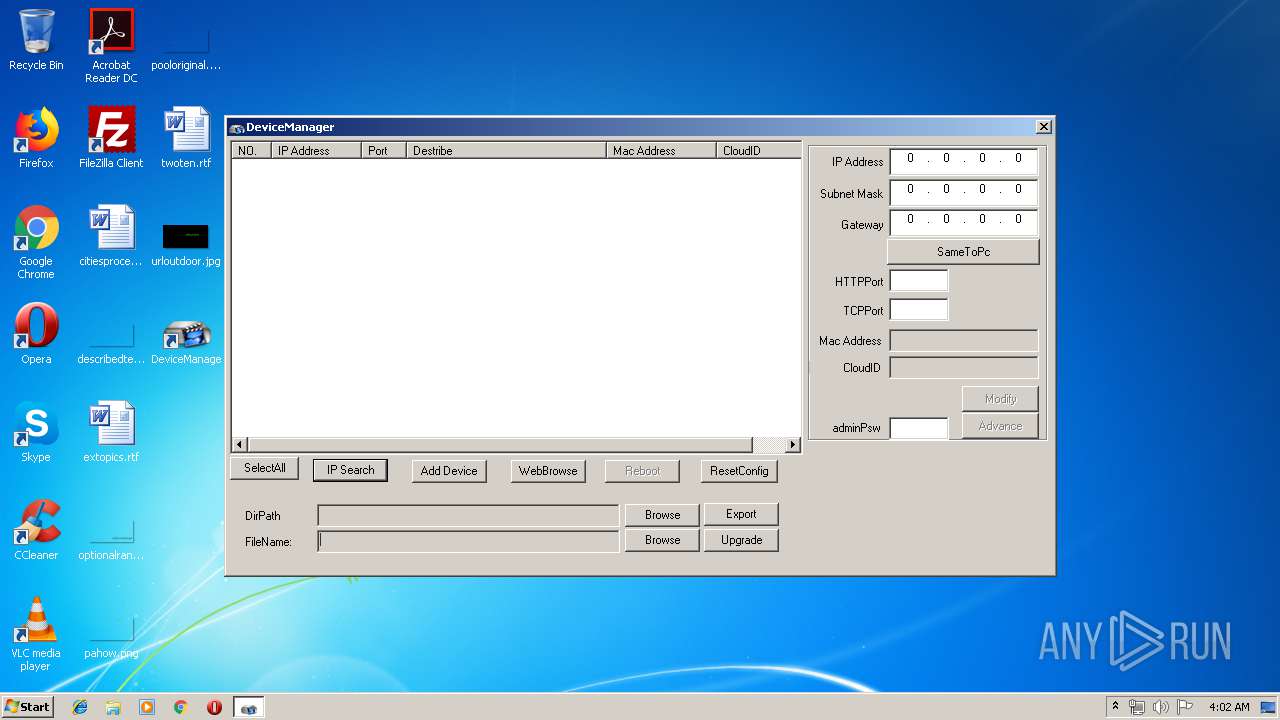Launch Opera desktop shortcut
This screenshot has width=1280, height=720.
click(36, 334)
